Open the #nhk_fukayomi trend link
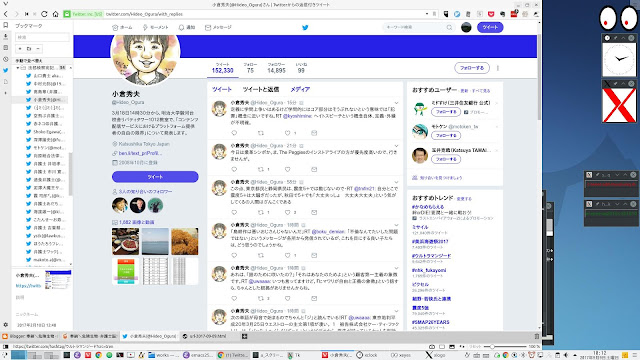 [x=429, y=270]
